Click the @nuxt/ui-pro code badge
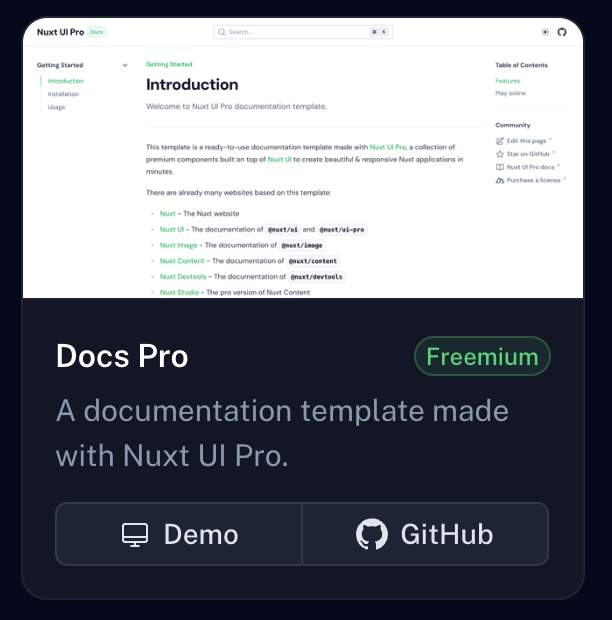The height and width of the screenshot is (620, 612). point(342,229)
